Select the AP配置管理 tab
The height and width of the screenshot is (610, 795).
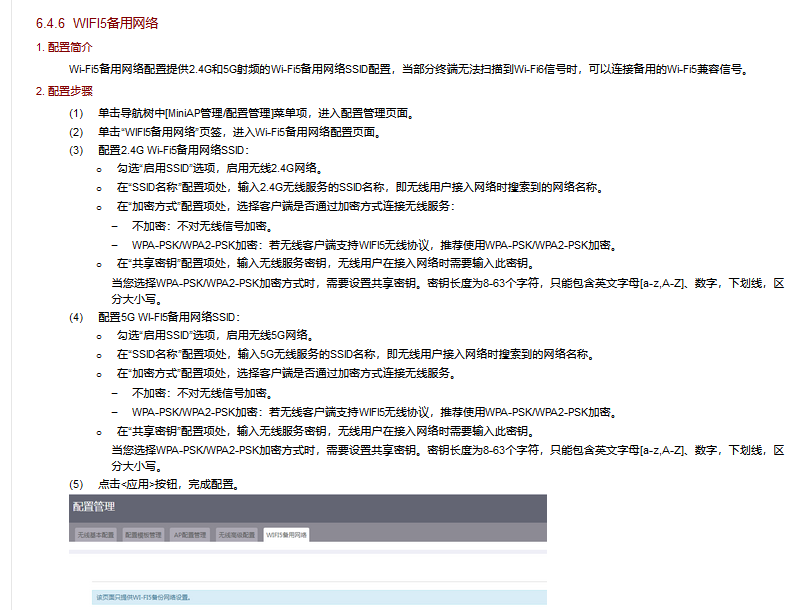(x=190, y=535)
